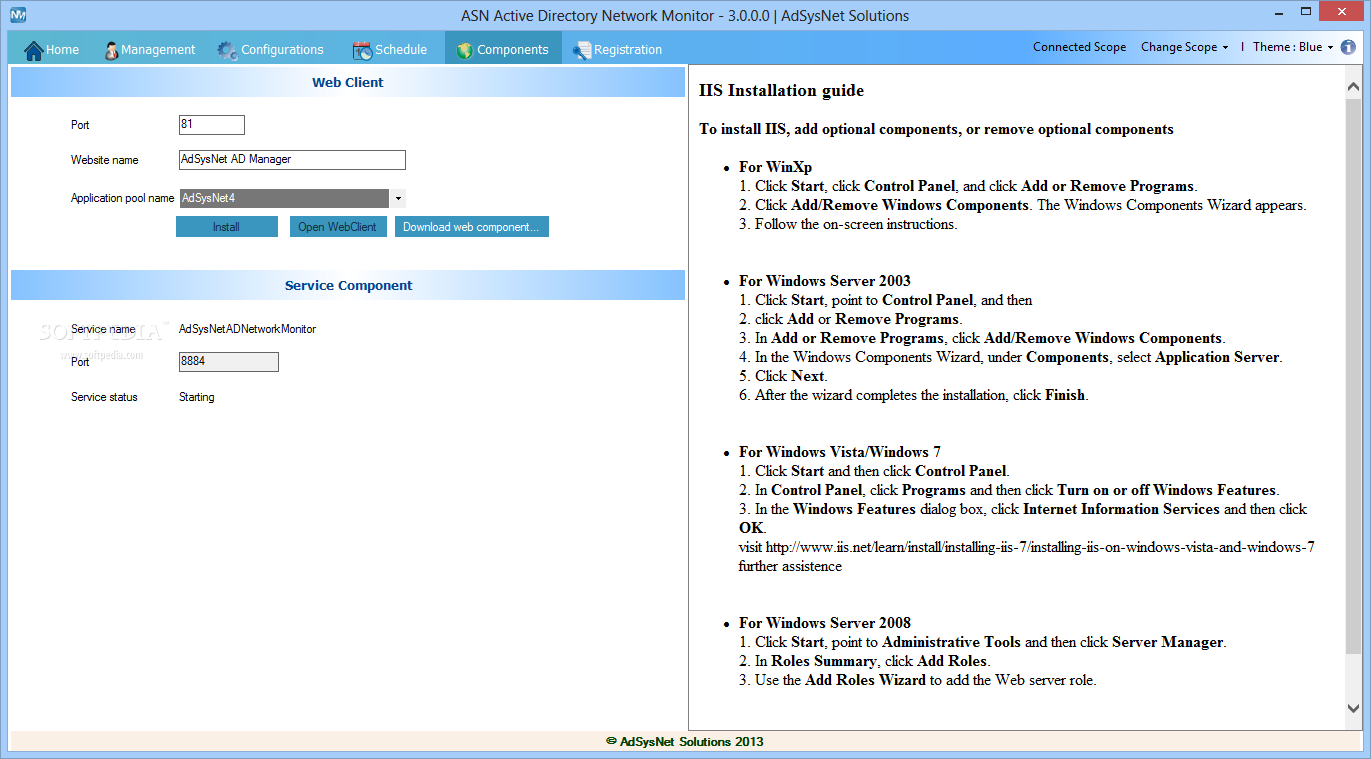Go to the Schedule tab
The width and height of the screenshot is (1371, 759).
click(x=390, y=50)
